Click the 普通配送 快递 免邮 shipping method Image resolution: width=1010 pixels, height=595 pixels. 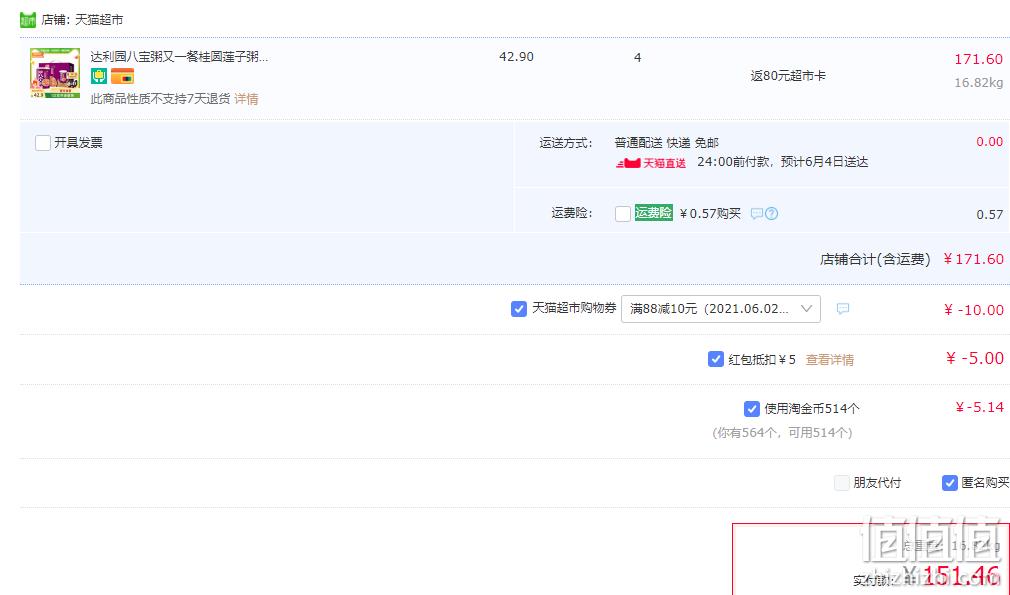pyautogui.click(x=667, y=143)
